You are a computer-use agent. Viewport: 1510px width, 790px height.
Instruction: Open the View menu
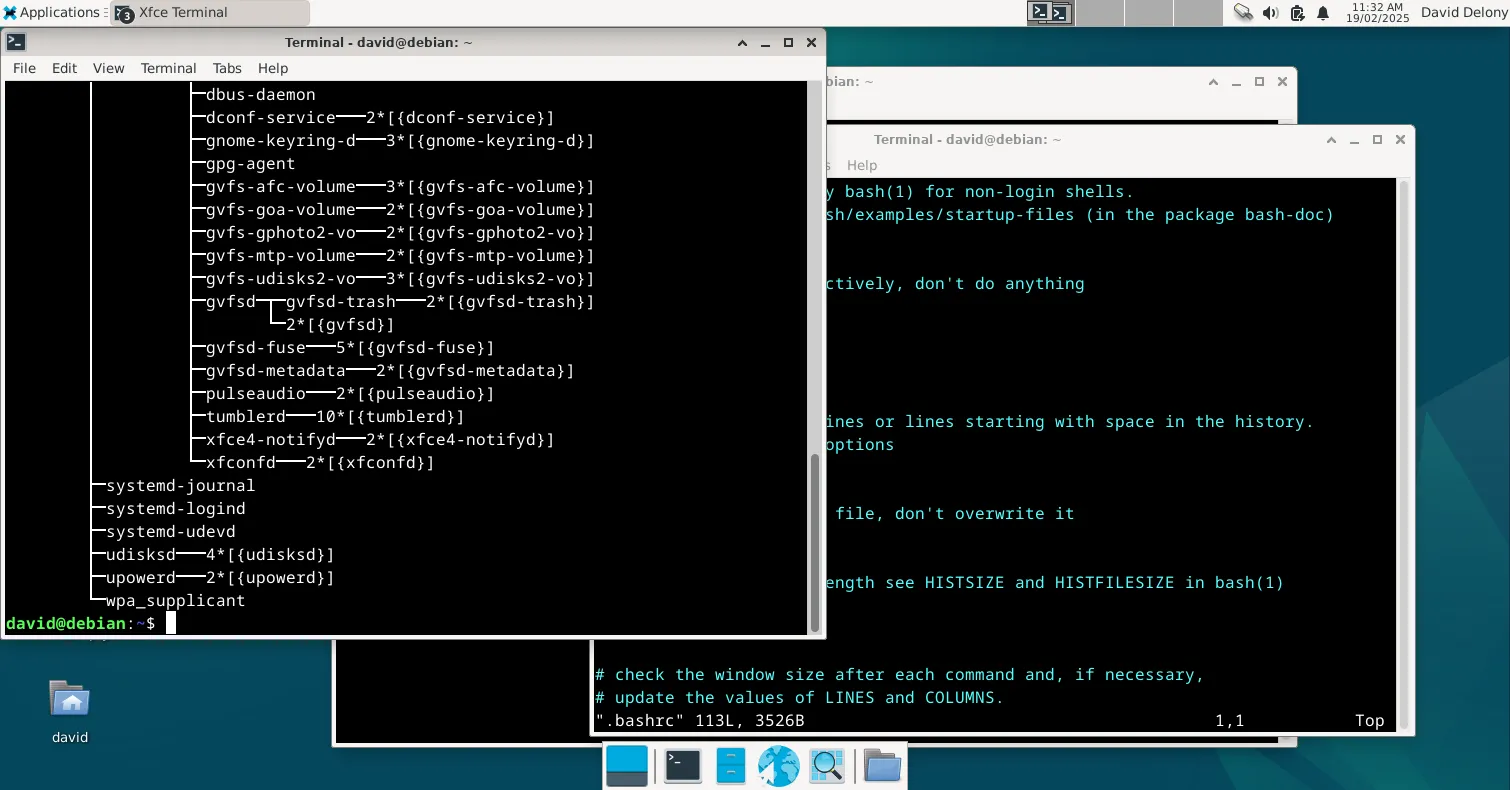point(108,68)
